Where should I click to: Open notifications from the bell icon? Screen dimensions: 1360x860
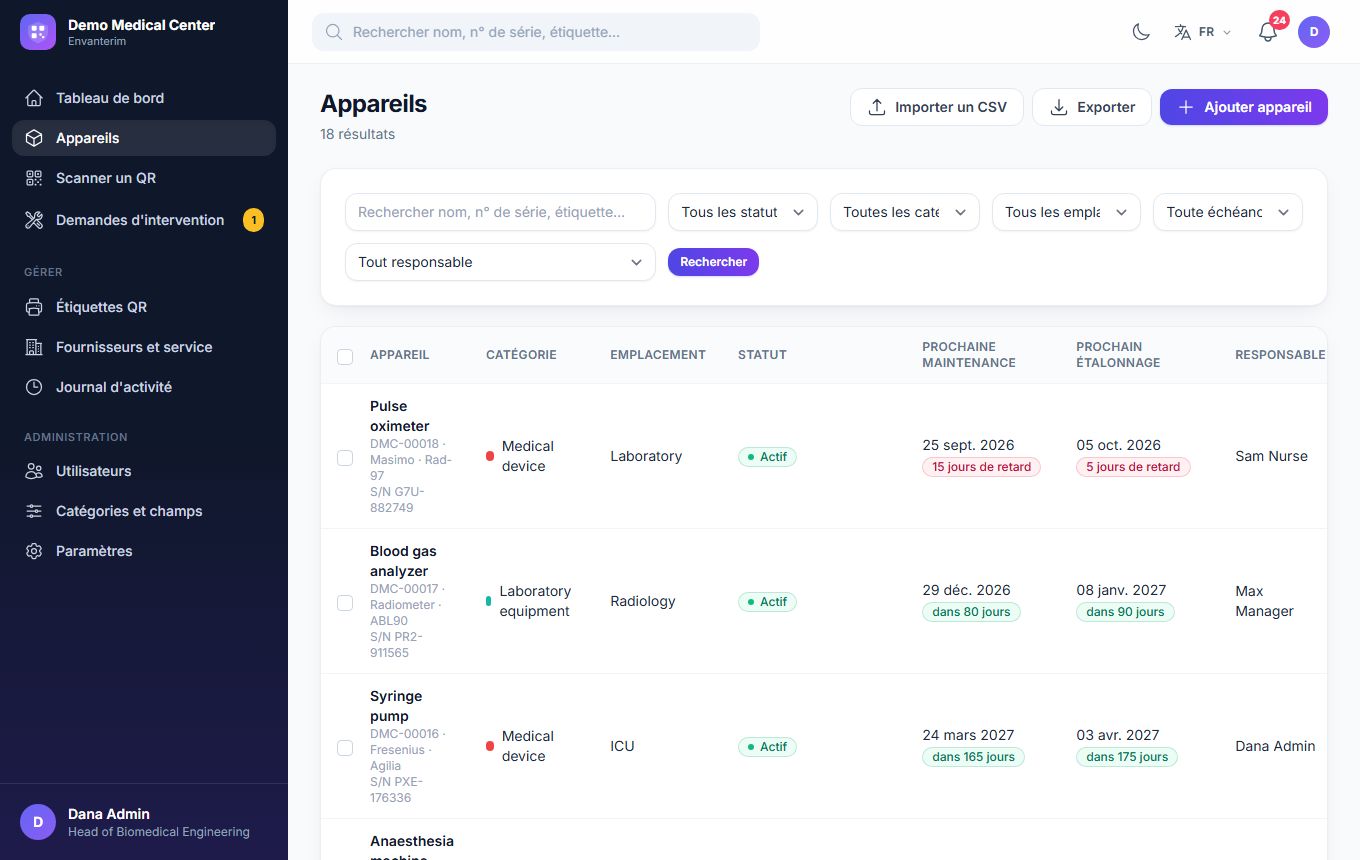coord(1268,32)
